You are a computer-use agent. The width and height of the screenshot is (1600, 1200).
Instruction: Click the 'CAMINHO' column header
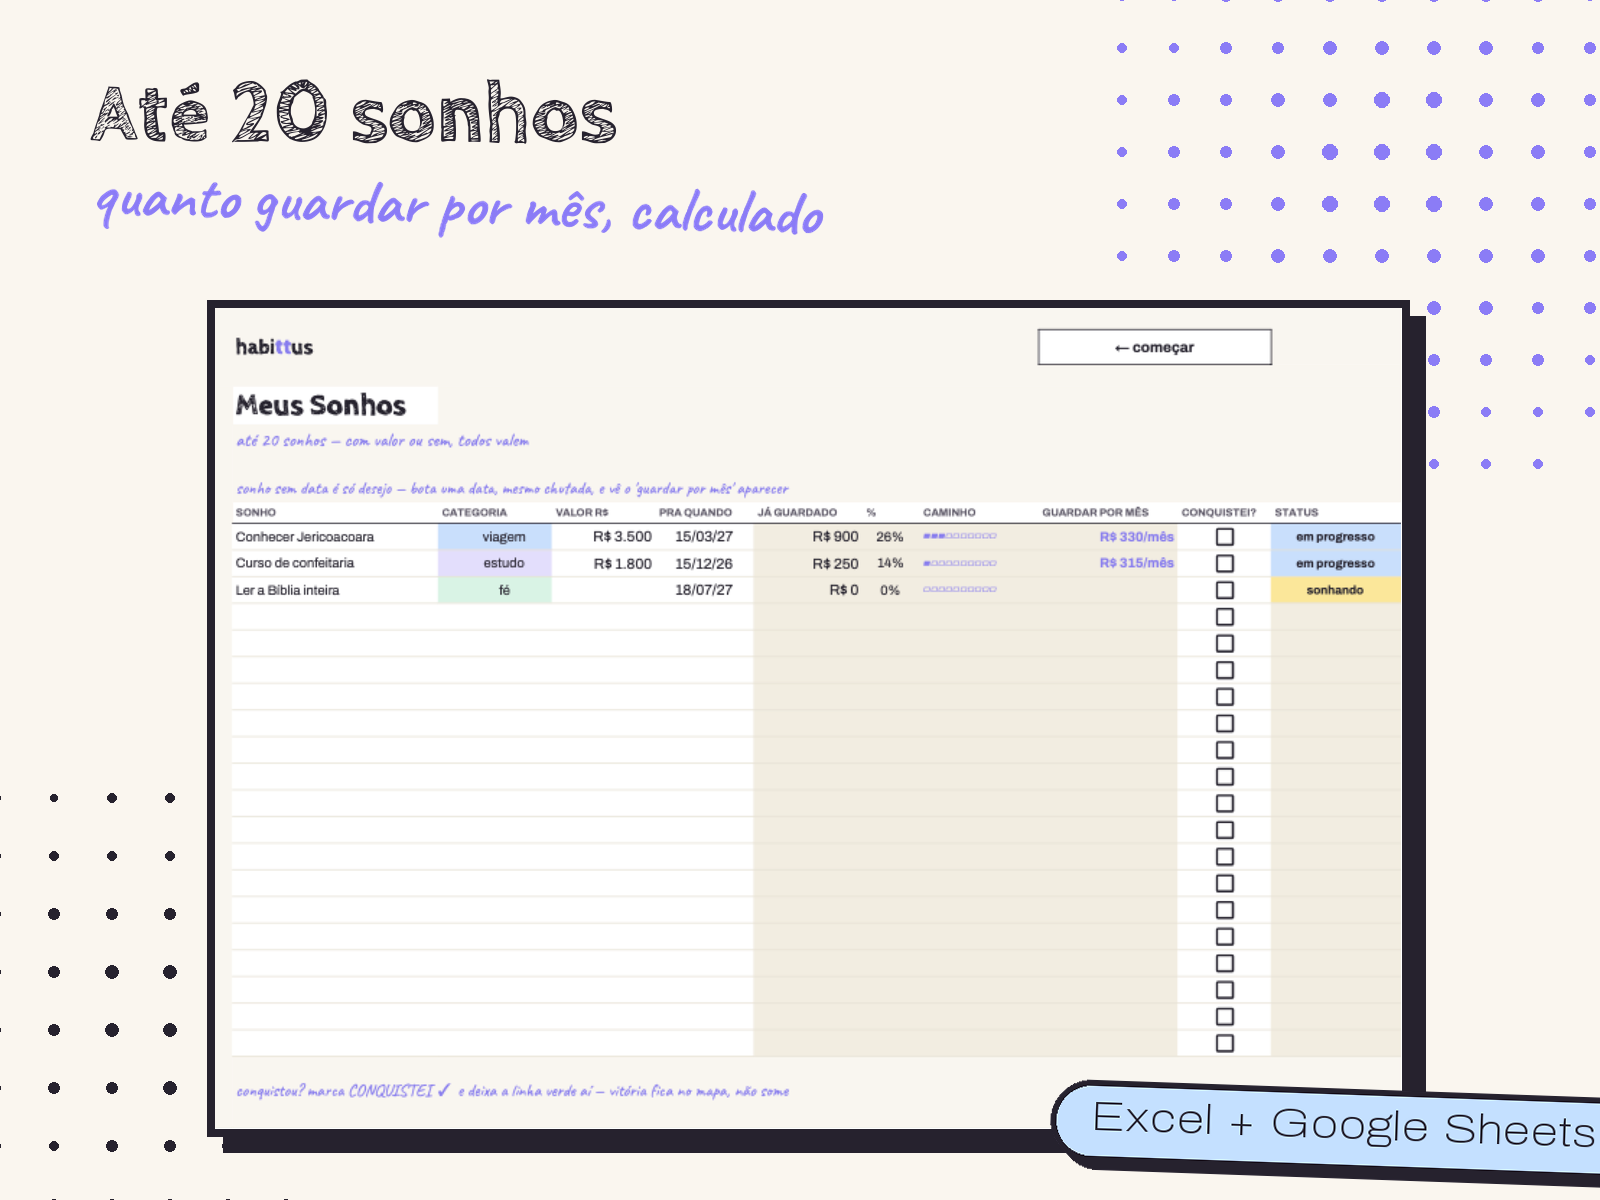[x=949, y=512]
